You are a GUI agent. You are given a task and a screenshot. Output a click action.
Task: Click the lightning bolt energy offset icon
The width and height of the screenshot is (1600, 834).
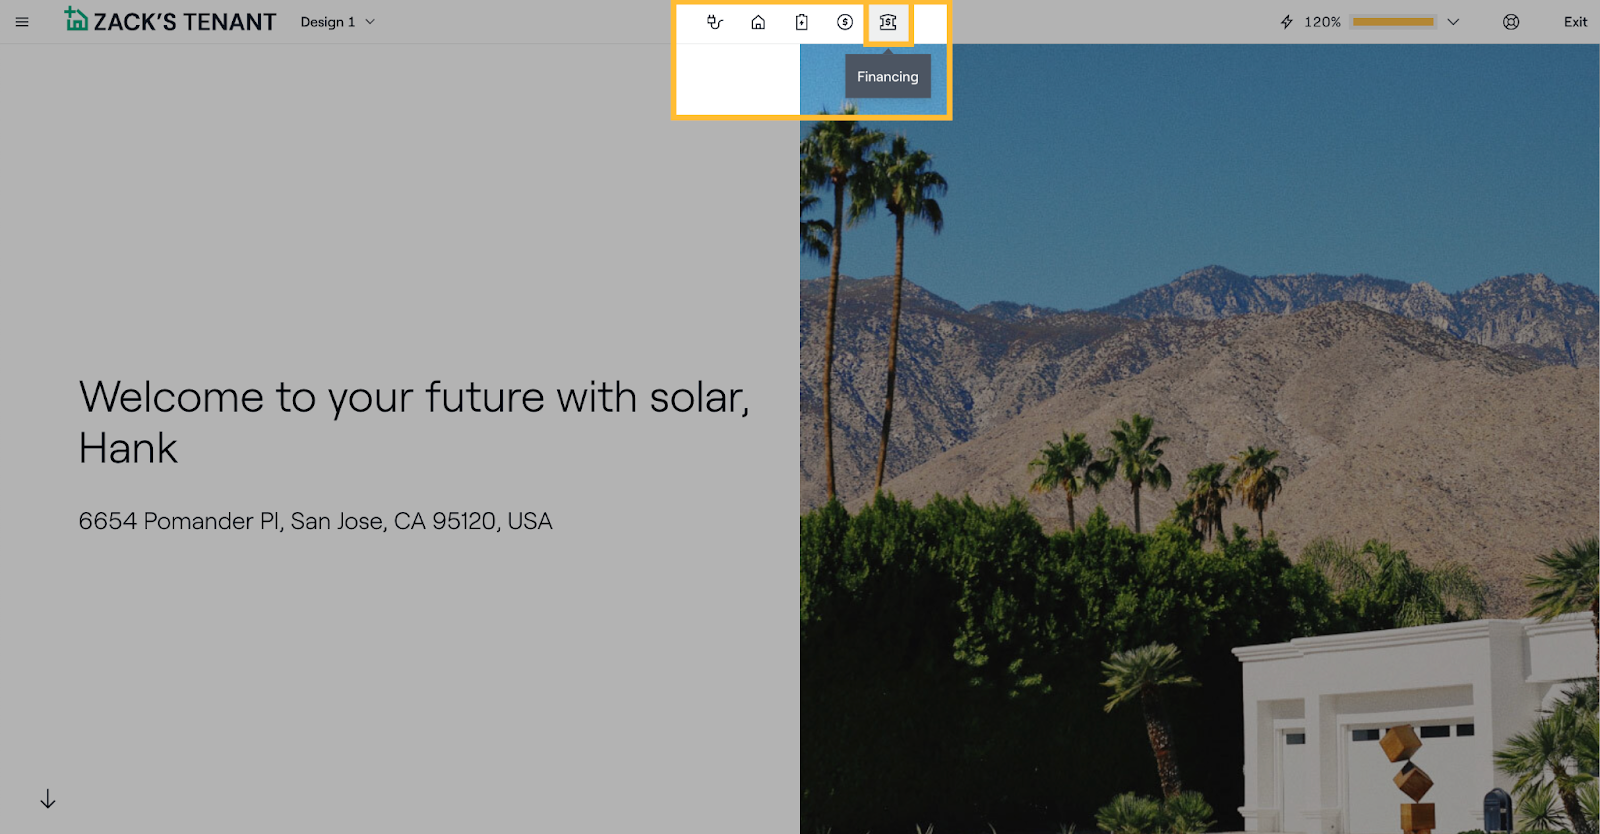(1287, 22)
